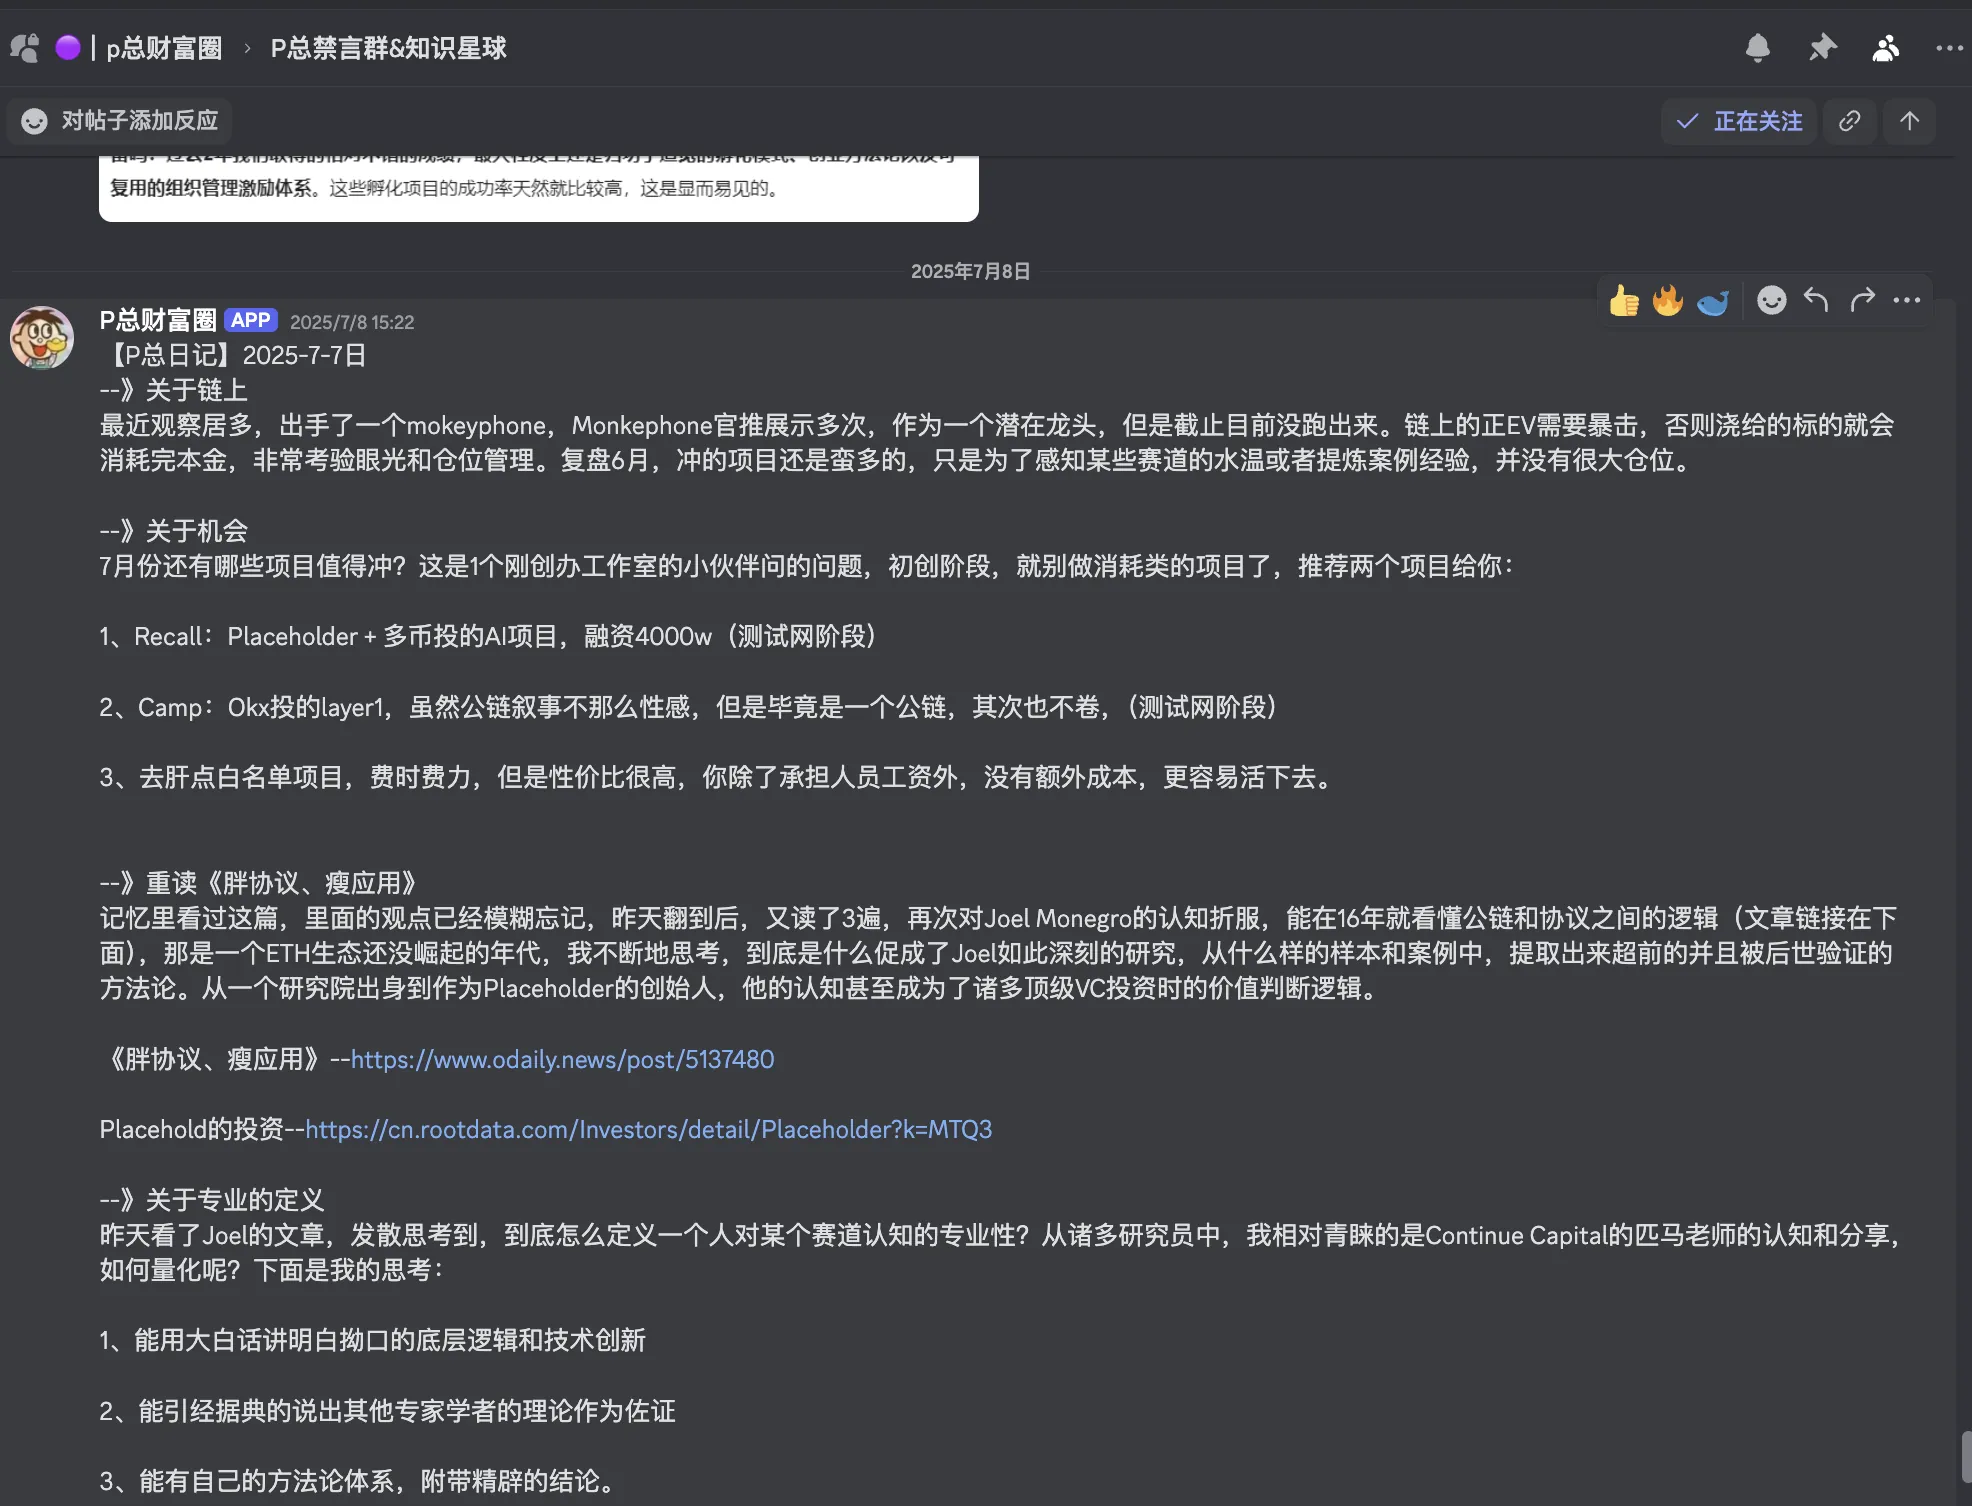Toggle the 🔥 reaction on the message
The image size is (1972, 1506).
coord(1667,300)
